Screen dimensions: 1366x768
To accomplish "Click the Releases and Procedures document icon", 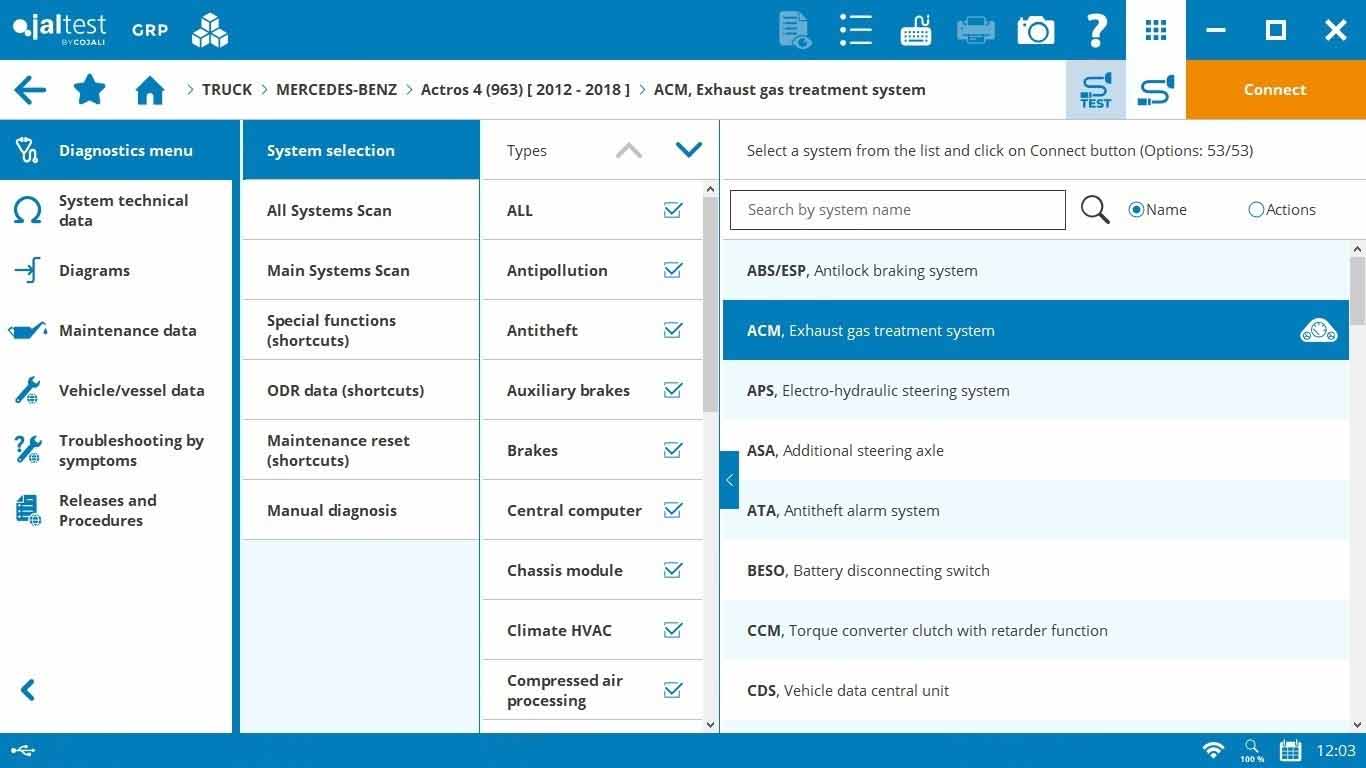I will [28, 510].
